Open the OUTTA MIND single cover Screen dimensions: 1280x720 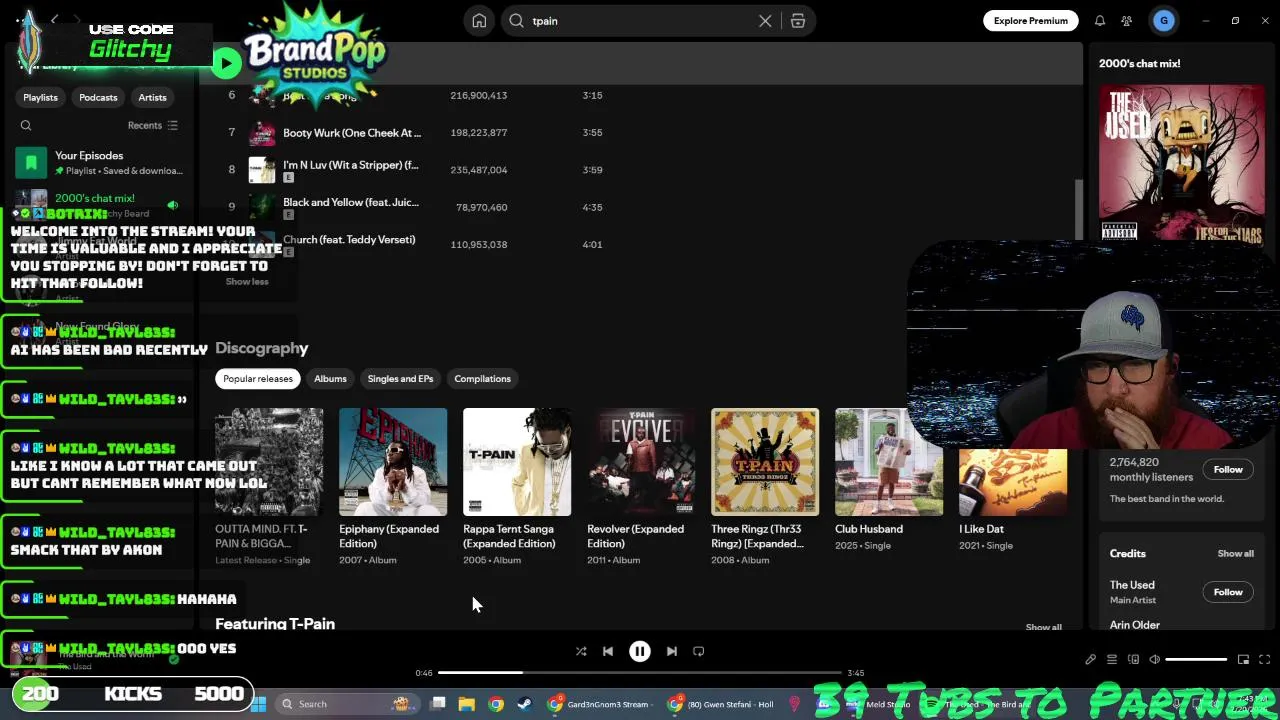tap(269, 462)
